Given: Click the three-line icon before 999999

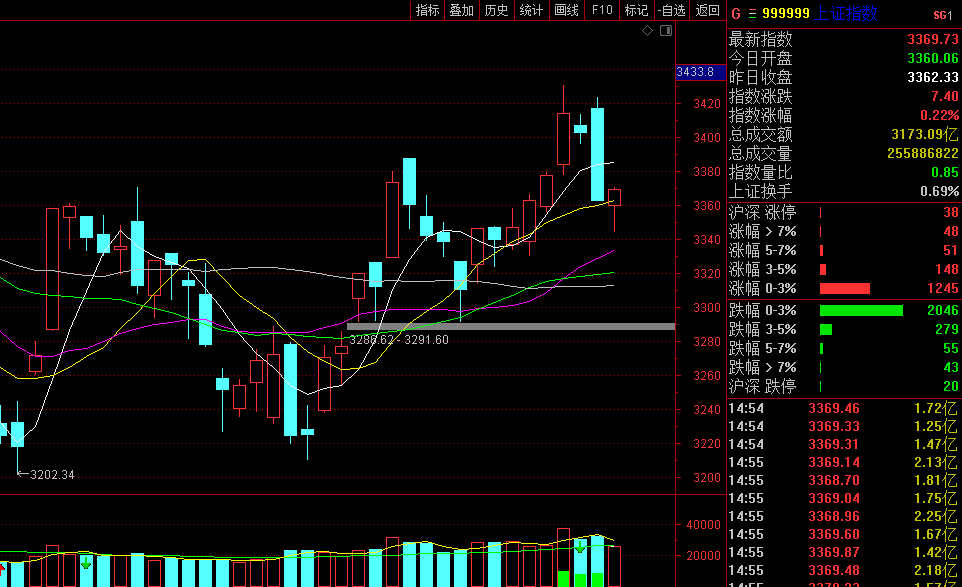Looking at the screenshot, I should click(x=751, y=14).
